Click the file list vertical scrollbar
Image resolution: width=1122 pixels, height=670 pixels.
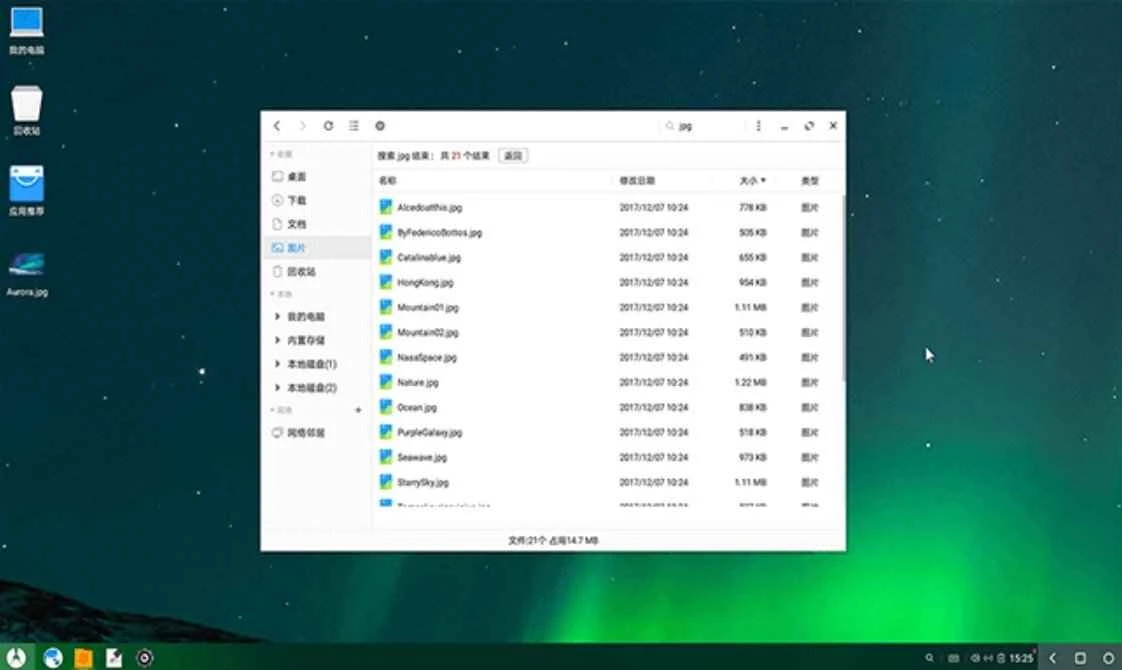point(842,290)
